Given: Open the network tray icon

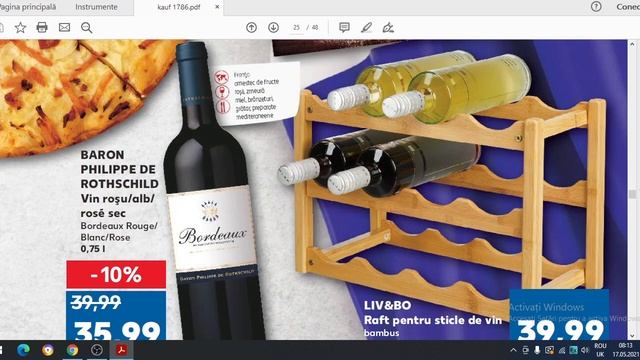Looking at the screenshot, I should click(562, 350).
